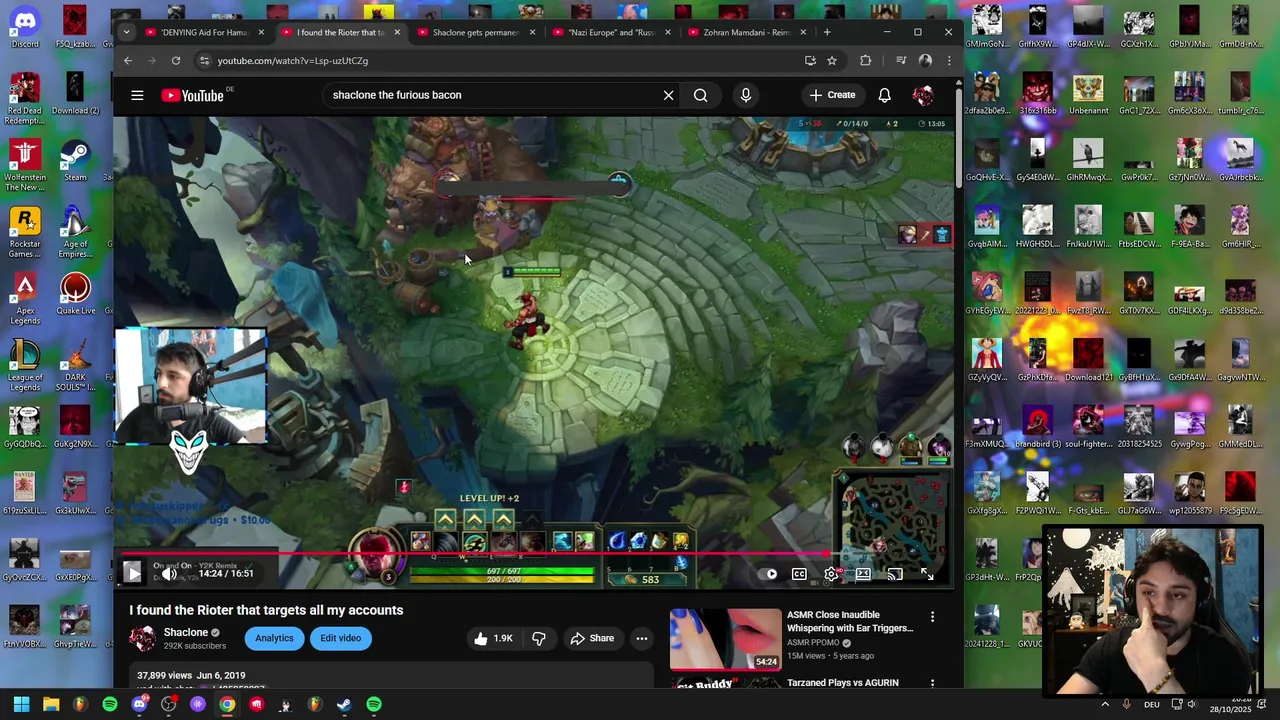
Task: Seek on the red video progress bar
Action: 534,552
